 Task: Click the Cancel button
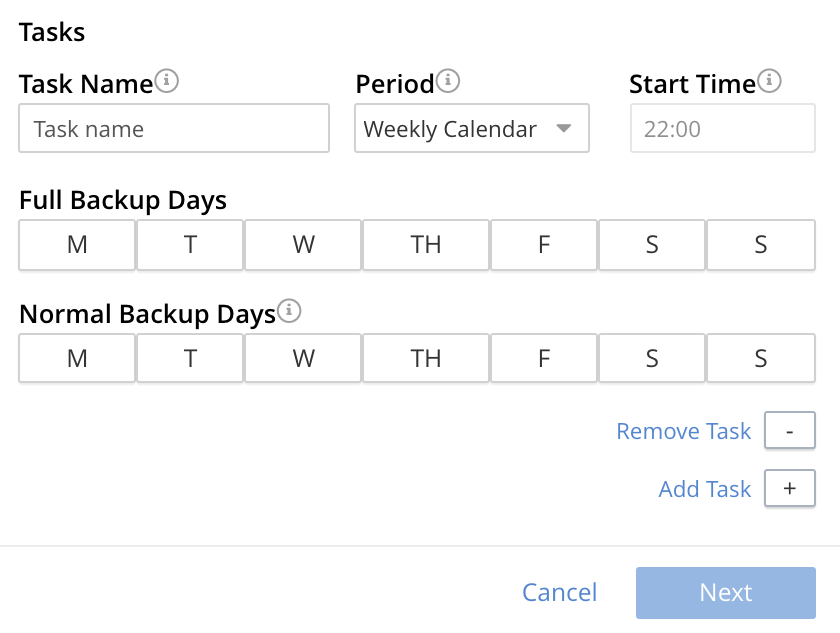(x=559, y=592)
